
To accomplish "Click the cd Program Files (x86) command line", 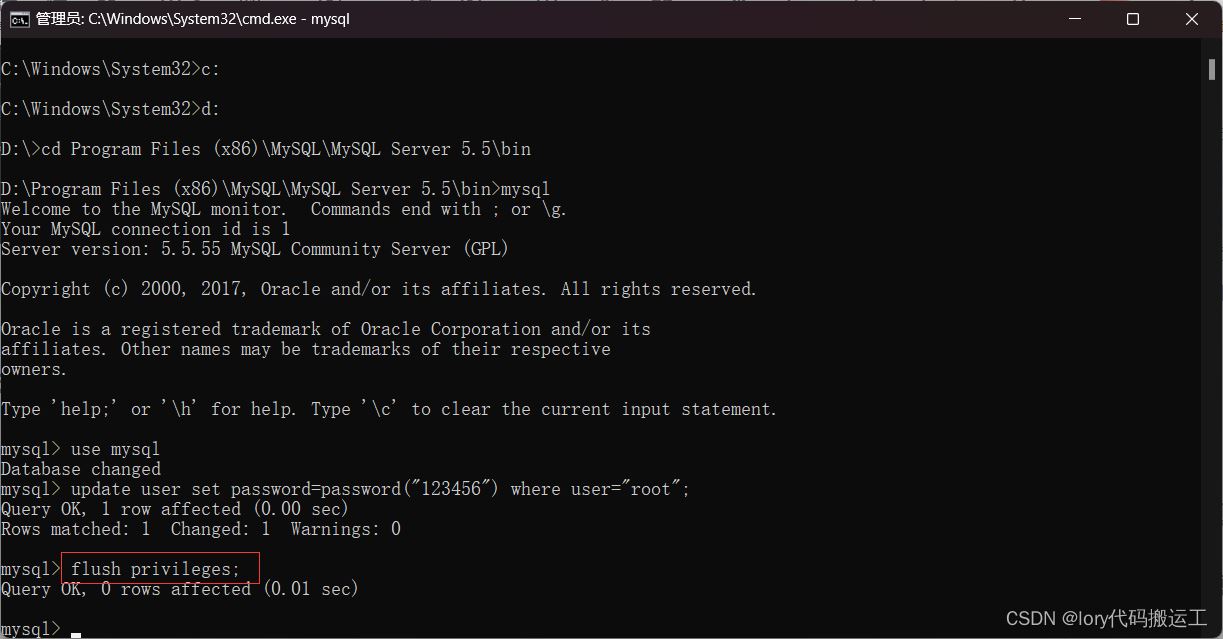I will (x=266, y=149).
